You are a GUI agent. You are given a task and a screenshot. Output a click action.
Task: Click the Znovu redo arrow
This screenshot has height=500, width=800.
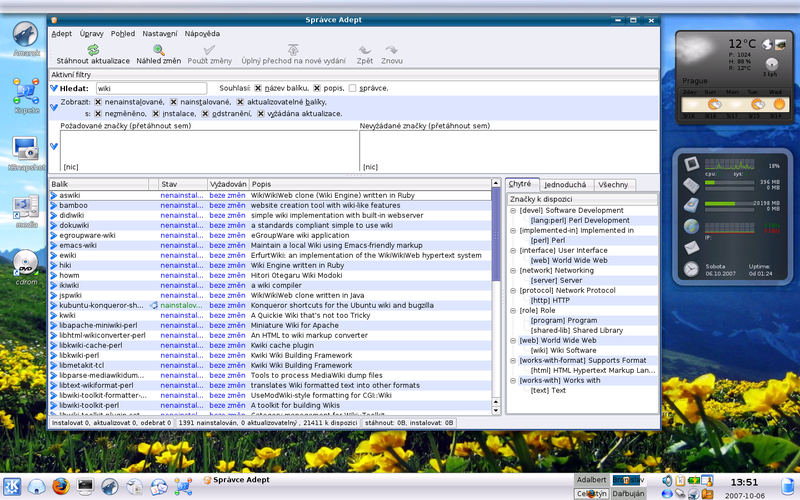391,49
